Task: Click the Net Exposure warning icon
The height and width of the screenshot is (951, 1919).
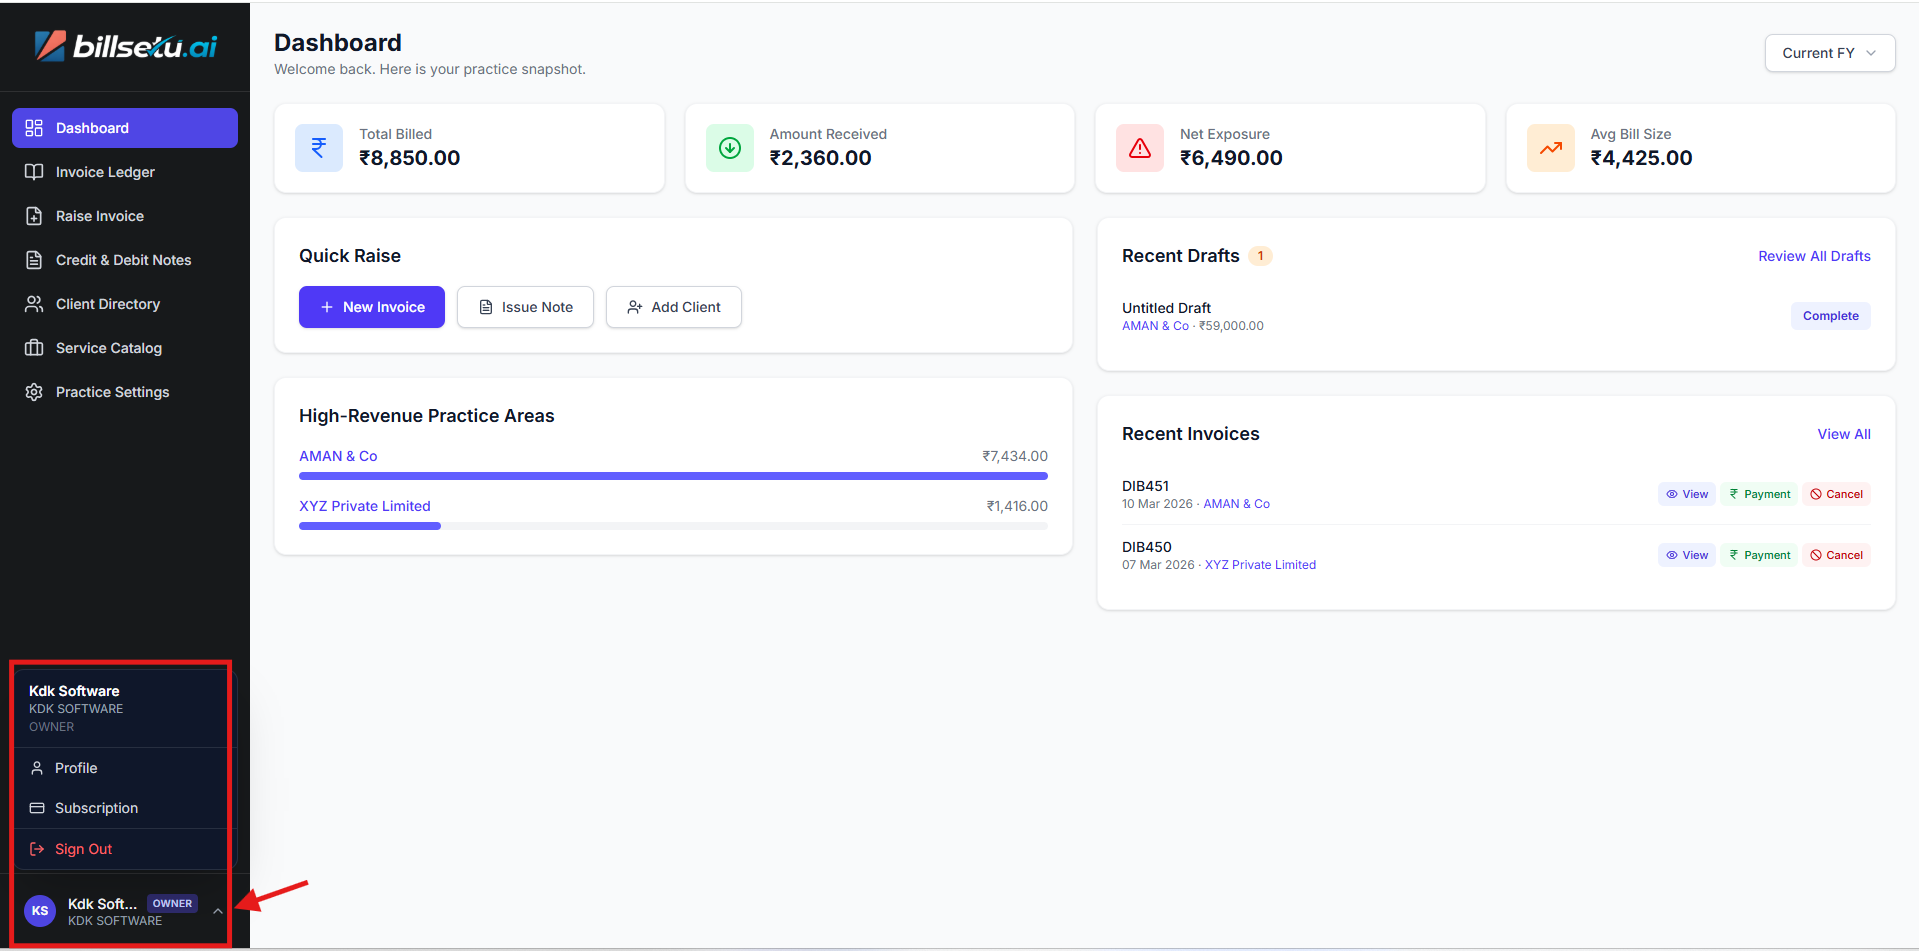Action: [x=1140, y=148]
